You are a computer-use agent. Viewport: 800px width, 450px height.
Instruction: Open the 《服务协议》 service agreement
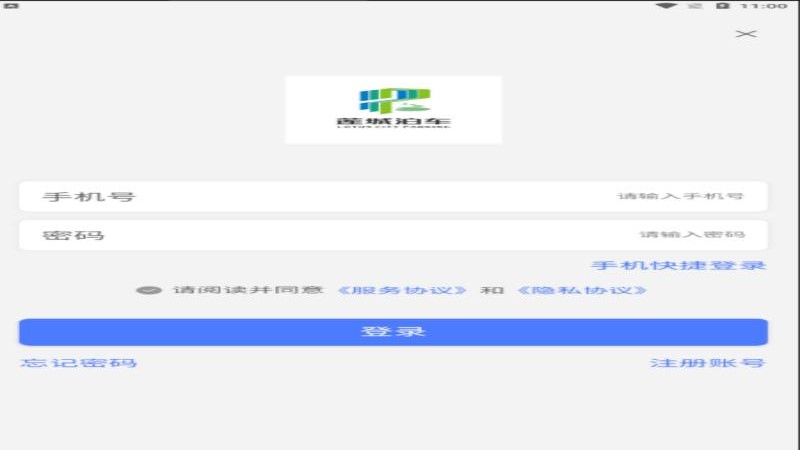coord(402,290)
